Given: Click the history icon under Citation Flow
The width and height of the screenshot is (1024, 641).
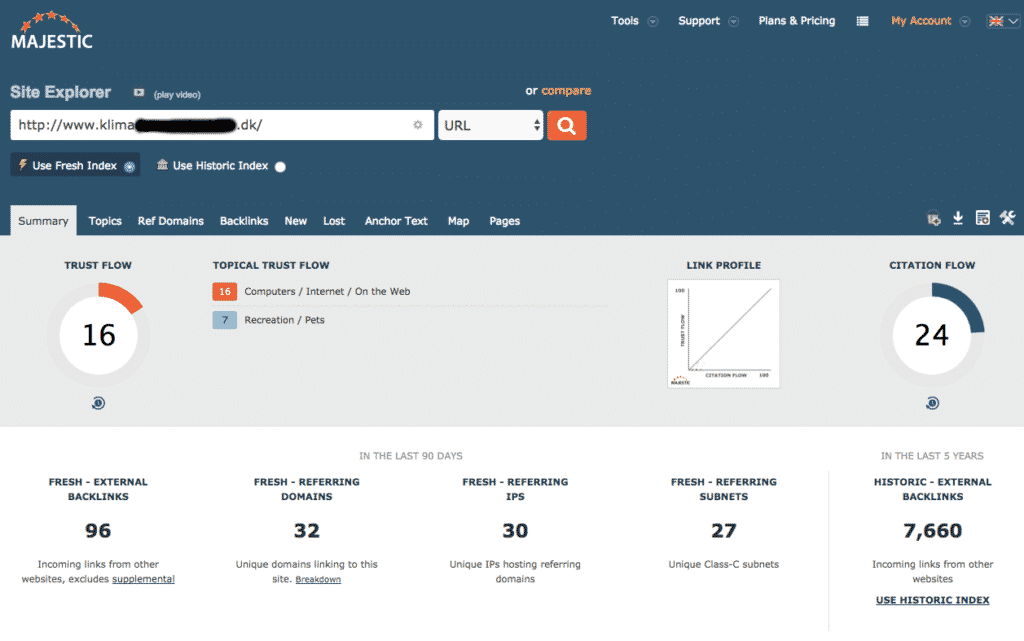Looking at the screenshot, I should 932,403.
